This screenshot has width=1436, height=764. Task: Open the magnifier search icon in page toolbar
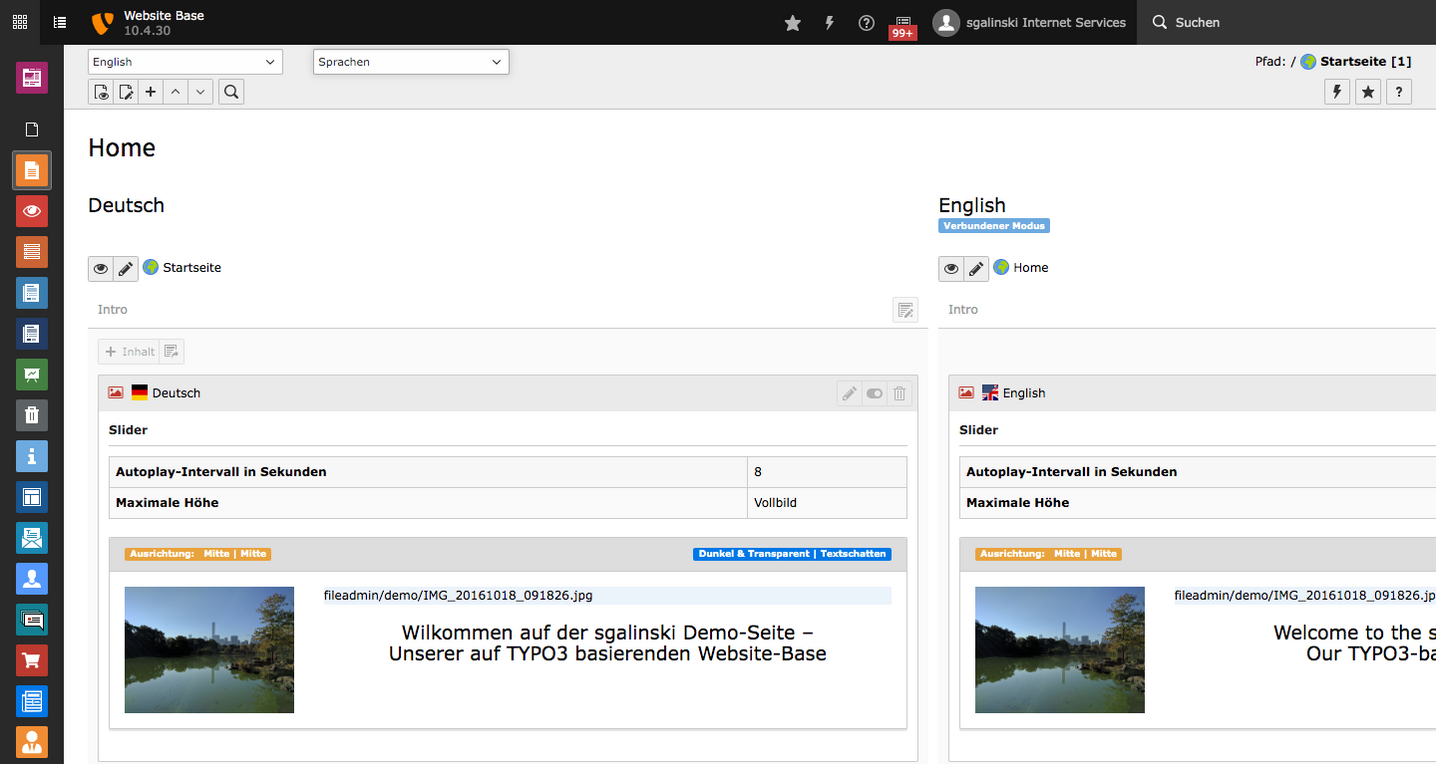230,91
